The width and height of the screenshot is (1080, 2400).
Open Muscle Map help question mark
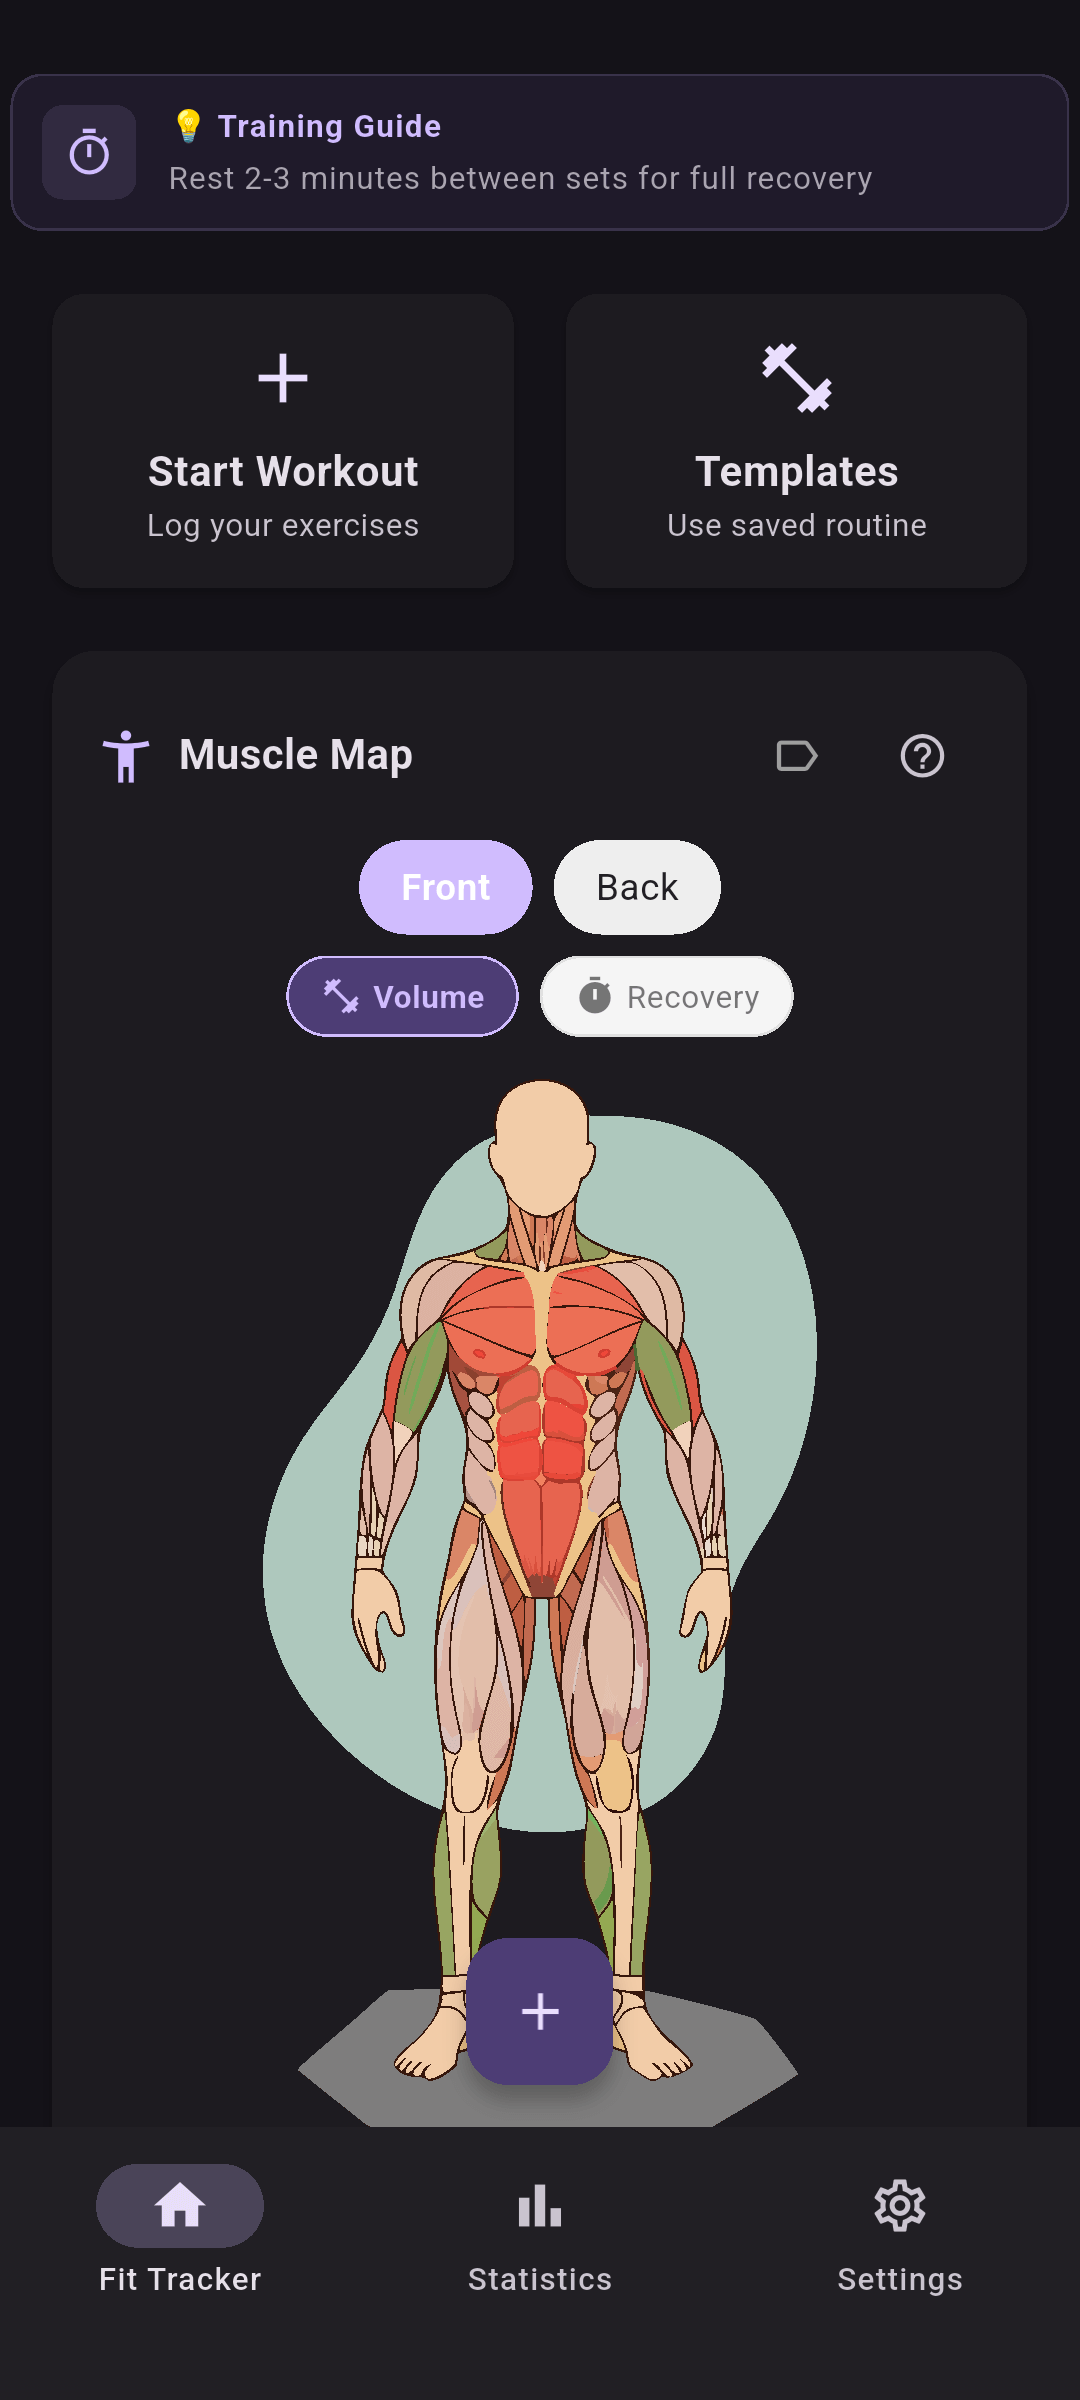[x=922, y=756]
